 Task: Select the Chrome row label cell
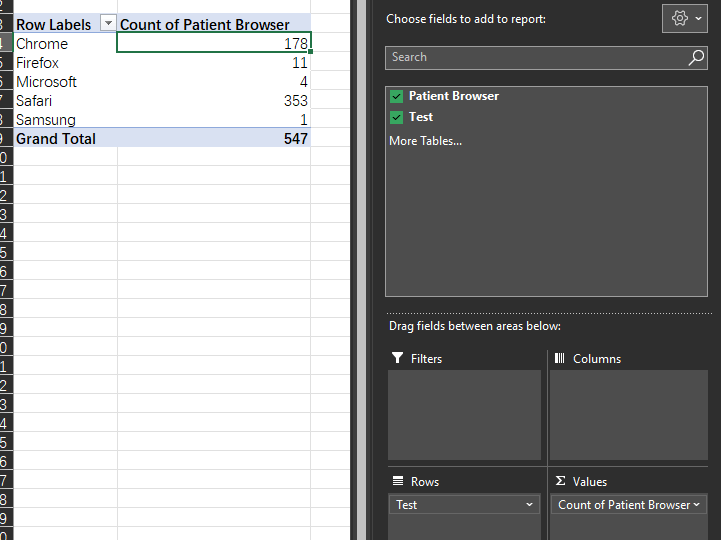point(65,43)
